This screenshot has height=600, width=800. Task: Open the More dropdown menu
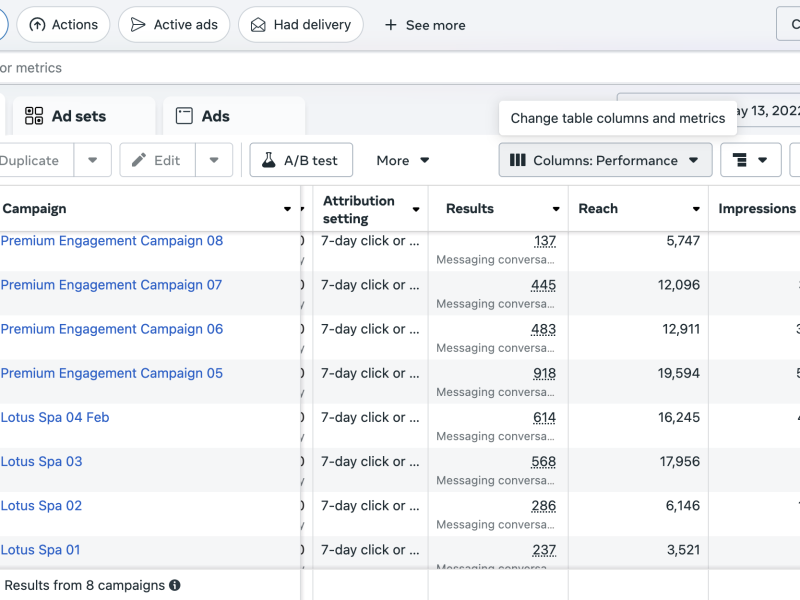point(403,160)
